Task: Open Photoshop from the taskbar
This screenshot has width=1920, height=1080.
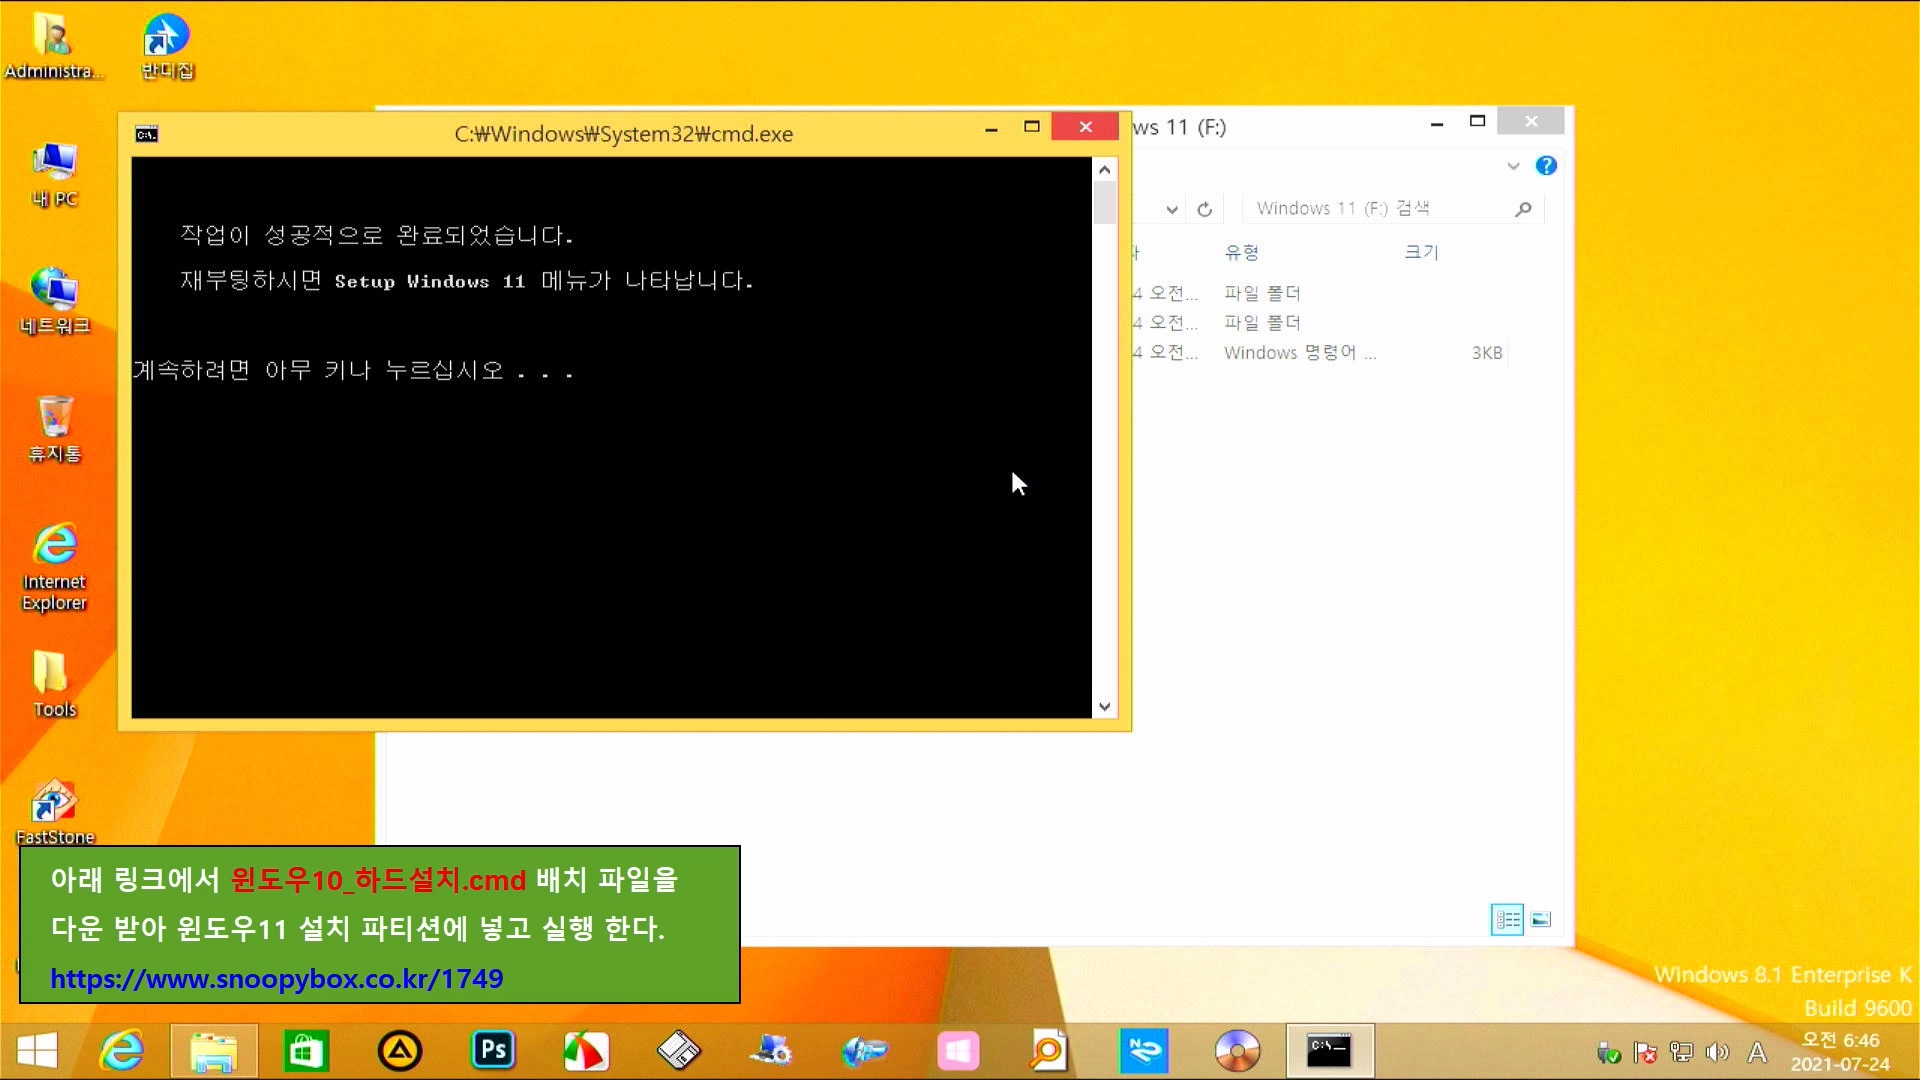Action: pyautogui.click(x=493, y=1051)
